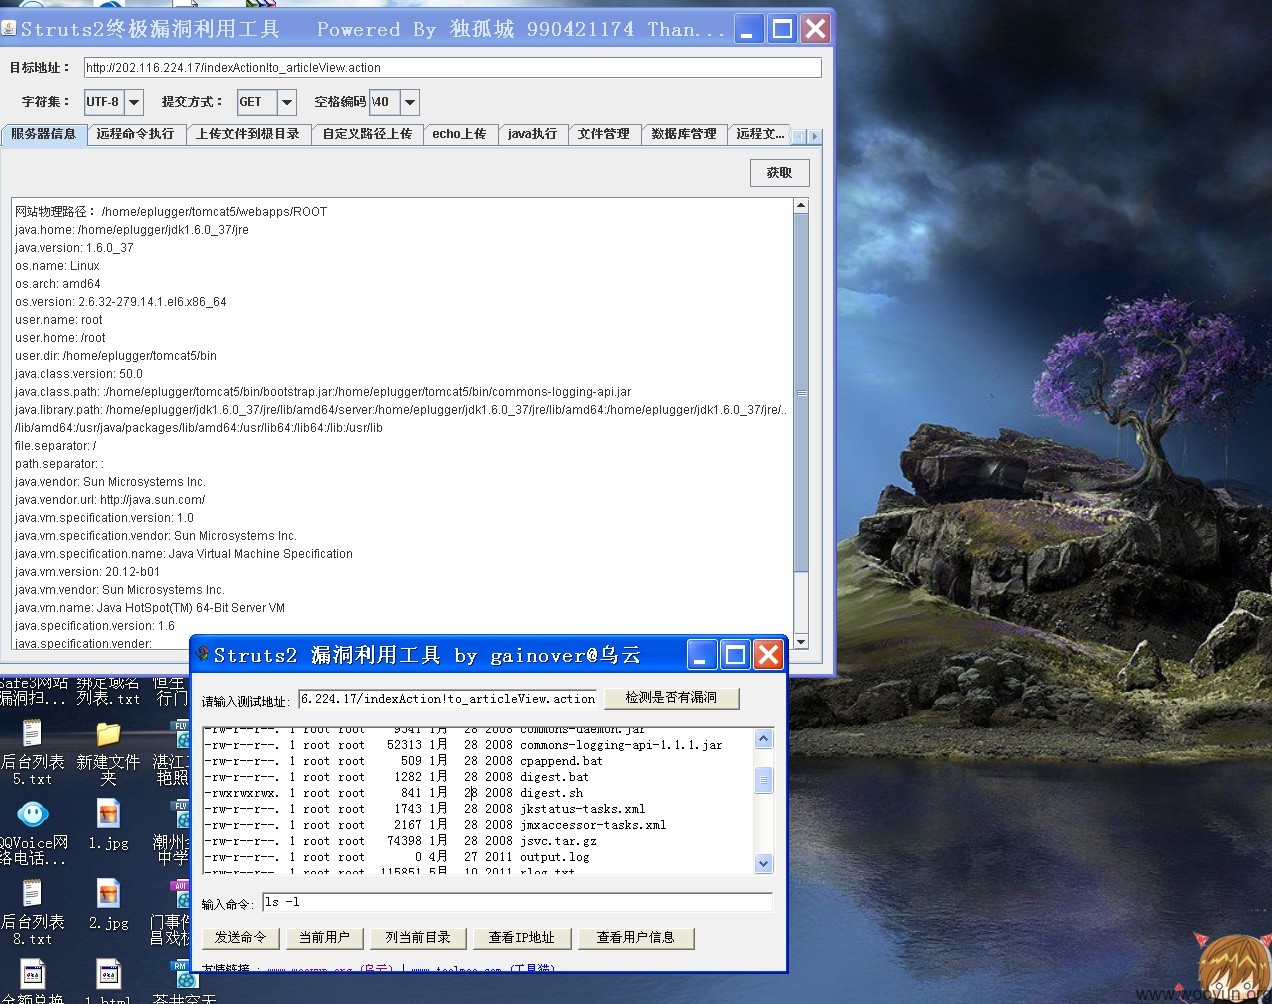Click the 空格编码 value field
The width and height of the screenshot is (1272, 1004).
(x=385, y=102)
